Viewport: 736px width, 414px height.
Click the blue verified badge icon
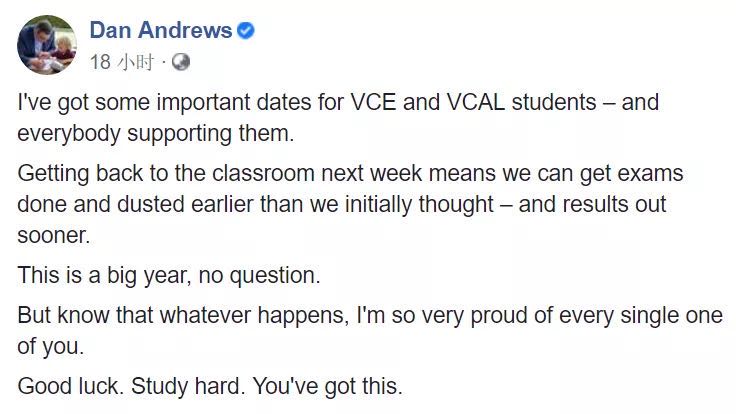246,31
